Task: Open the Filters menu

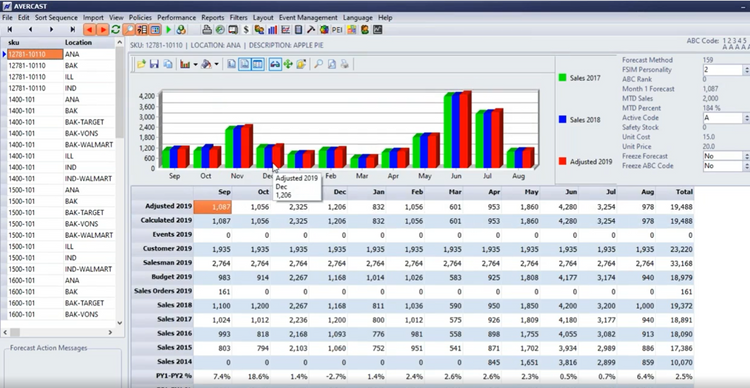Action: (239, 18)
